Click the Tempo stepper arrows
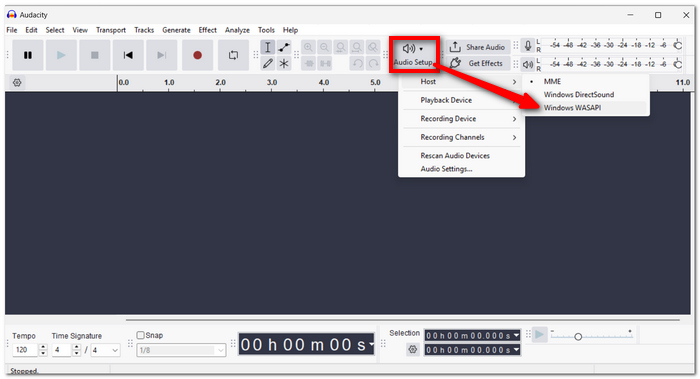Image resolution: width=700 pixels, height=379 pixels. (43, 350)
